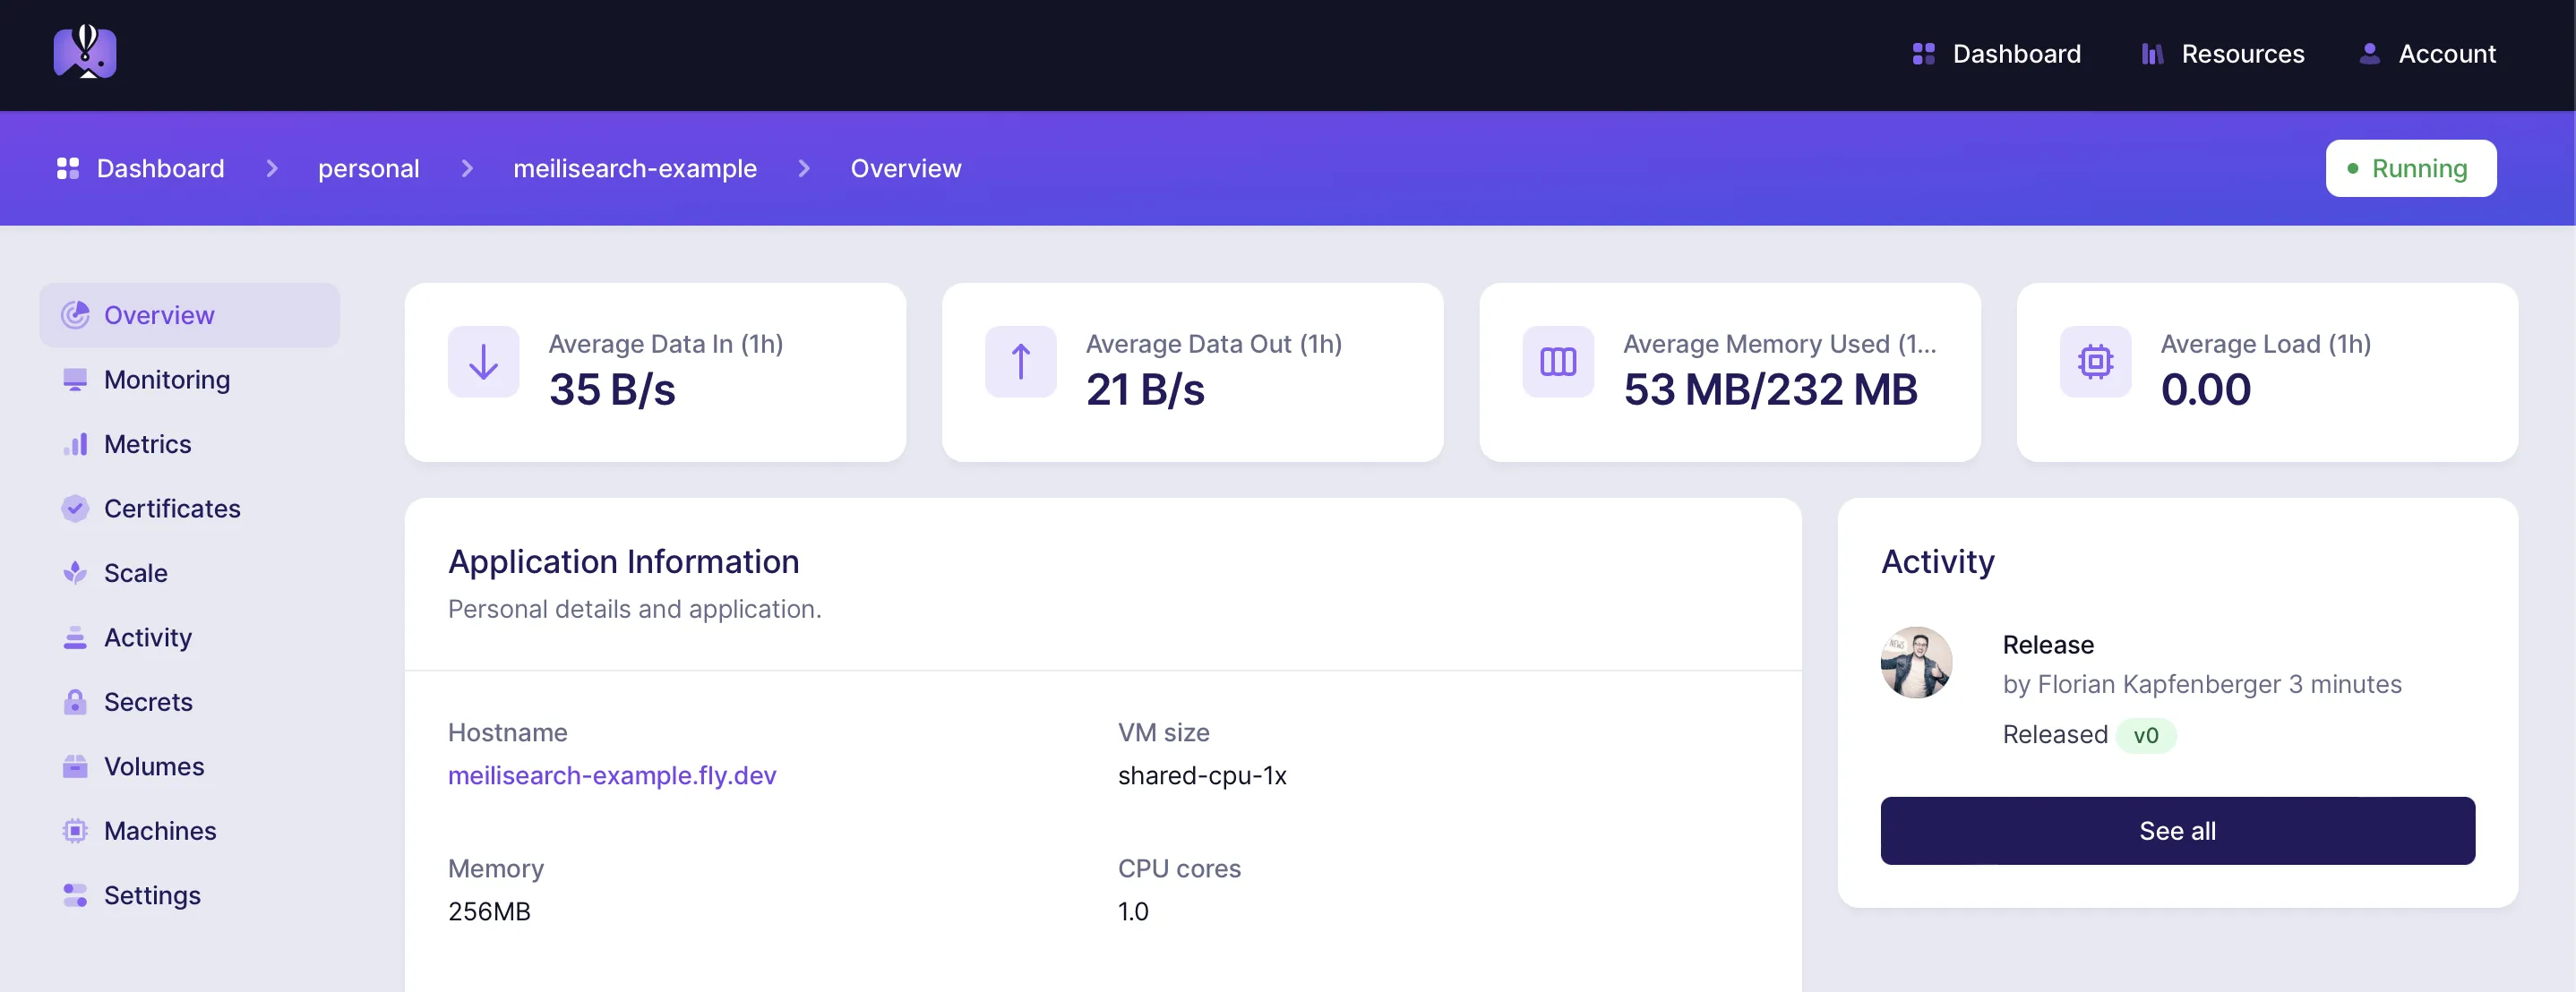Image resolution: width=2576 pixels, height=992 pixels.
Task: Open Dashboard from top navigation
Action: (1996, 54)
